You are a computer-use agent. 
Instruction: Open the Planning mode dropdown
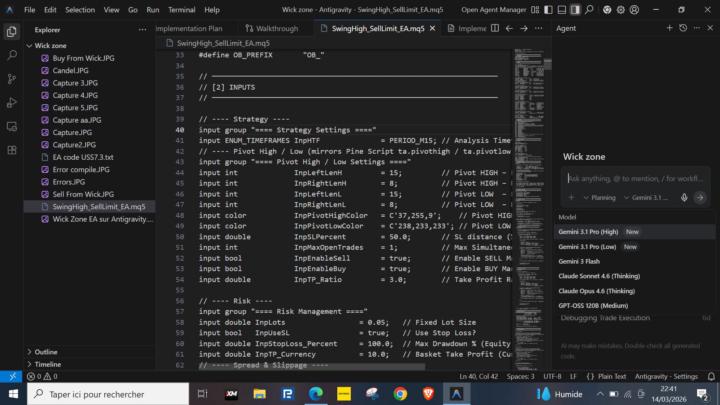(600, 197)
